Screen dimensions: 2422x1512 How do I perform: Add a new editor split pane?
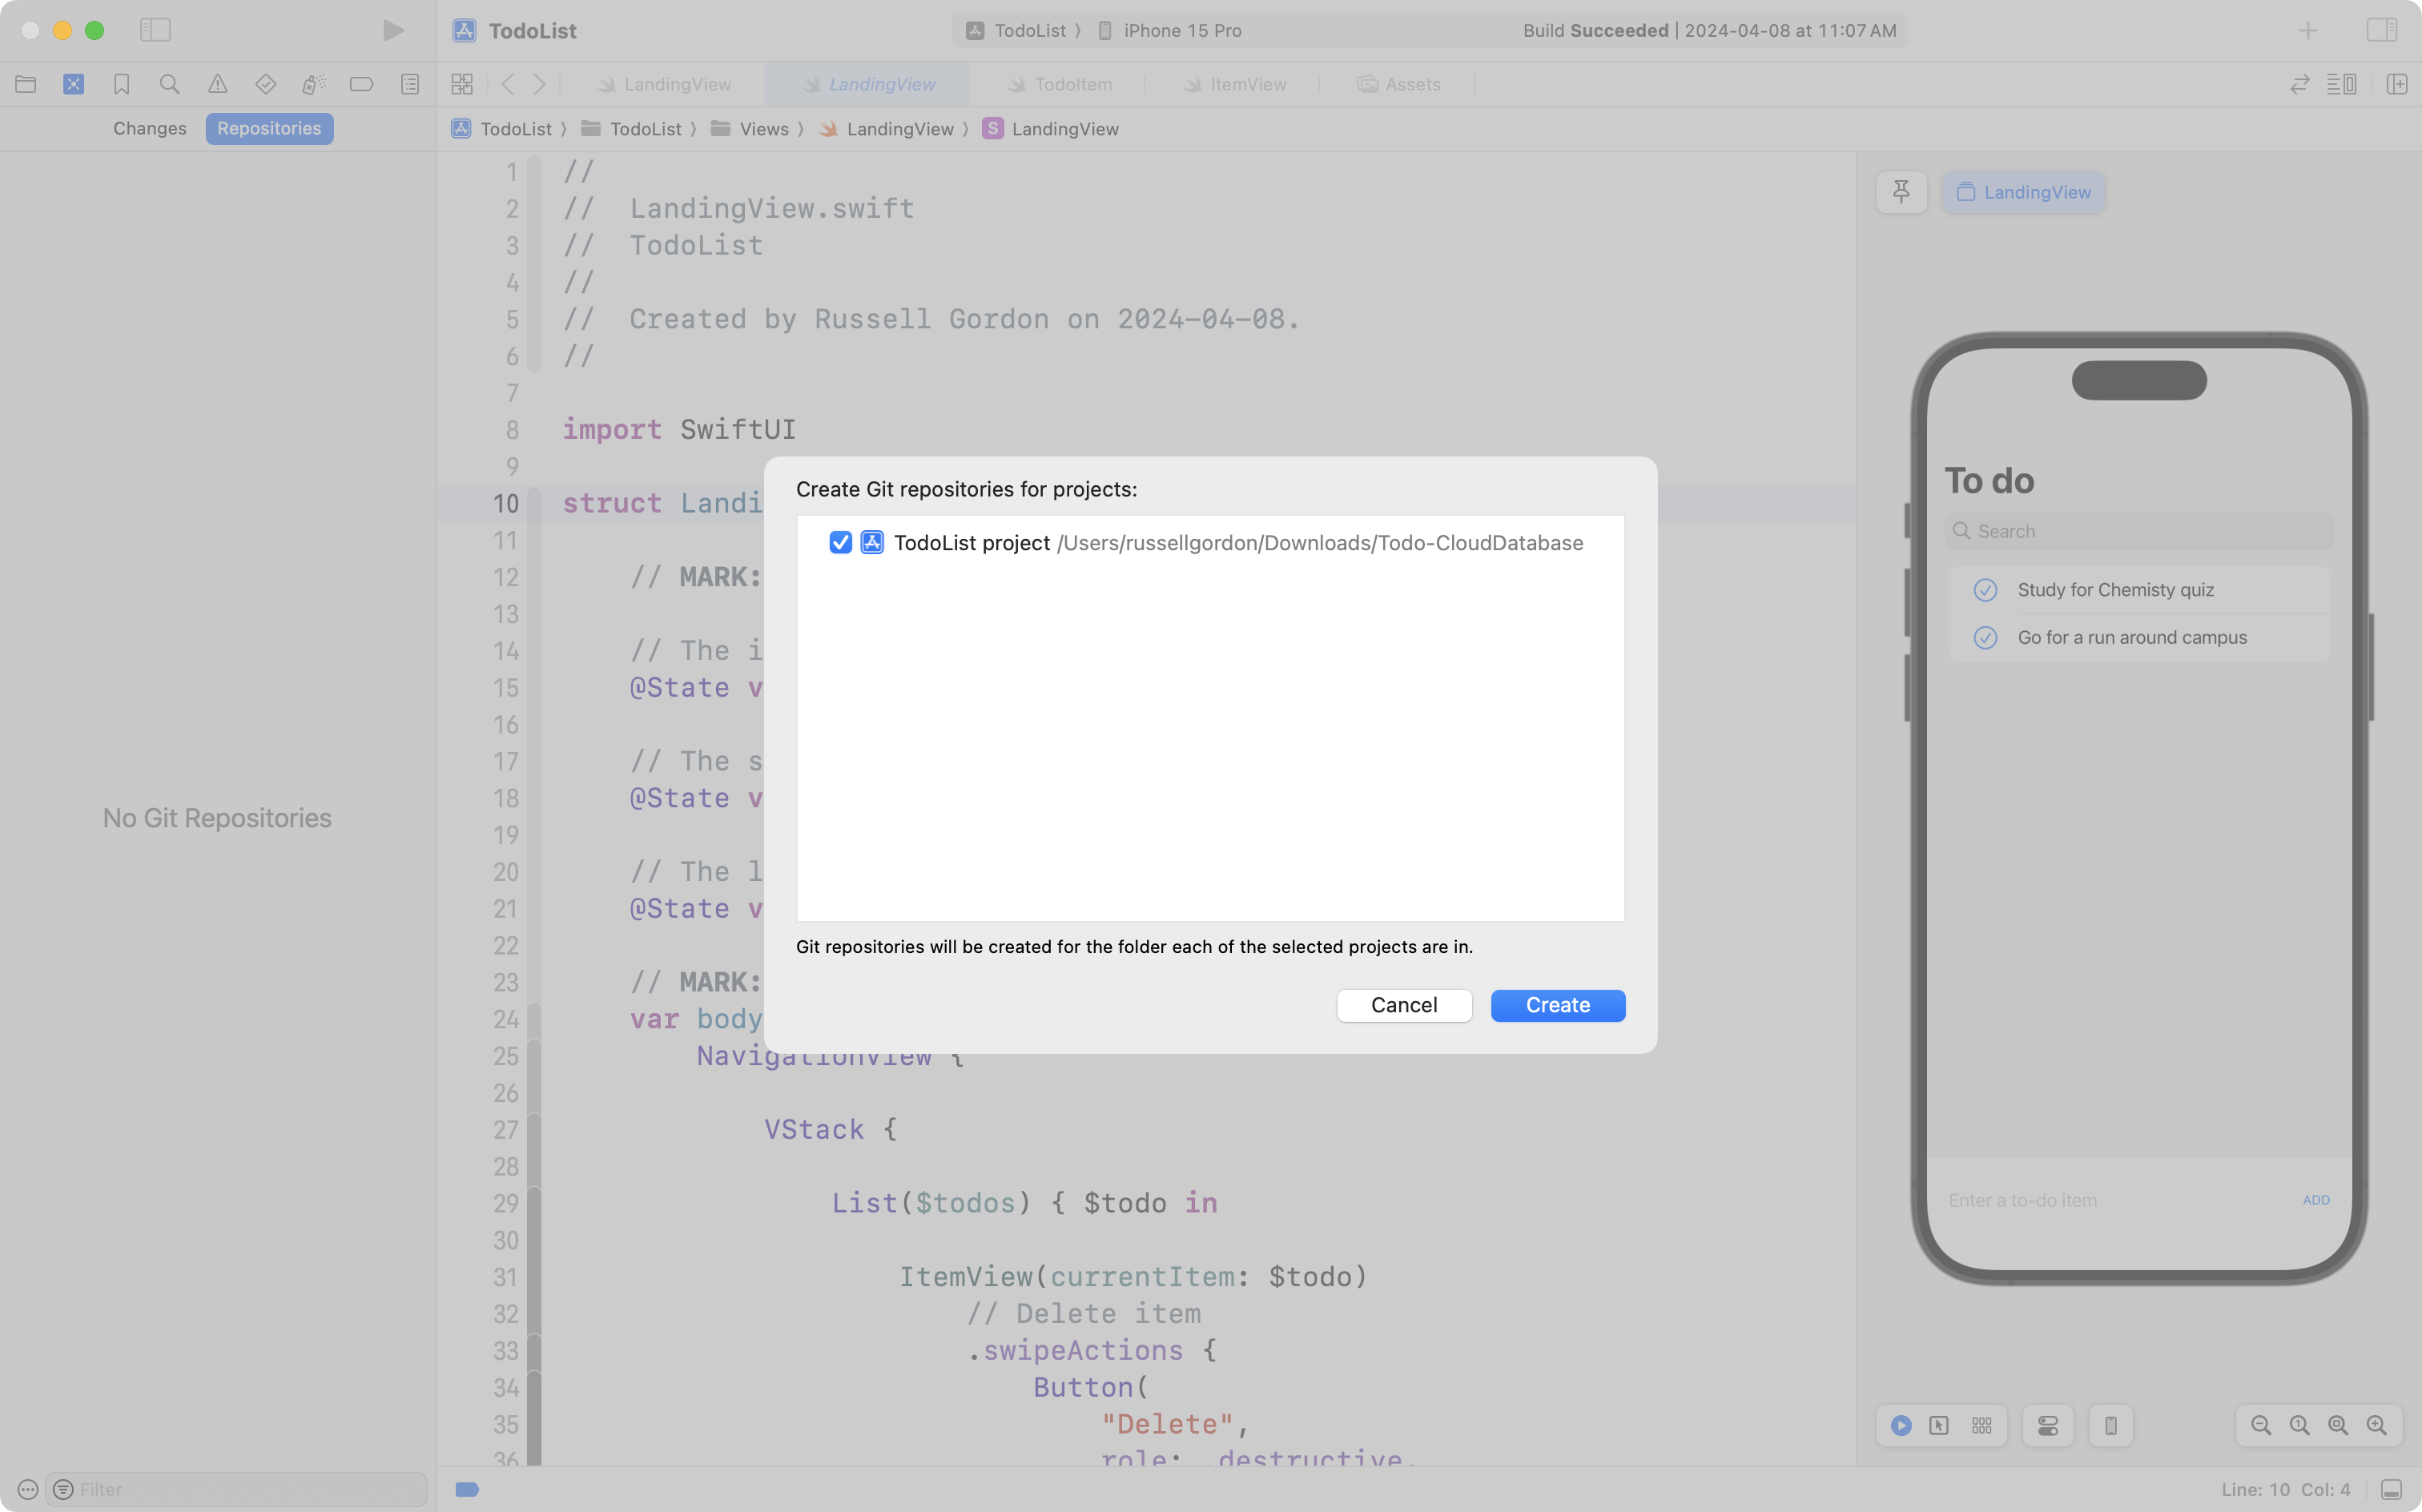[x=2398, y=84]
